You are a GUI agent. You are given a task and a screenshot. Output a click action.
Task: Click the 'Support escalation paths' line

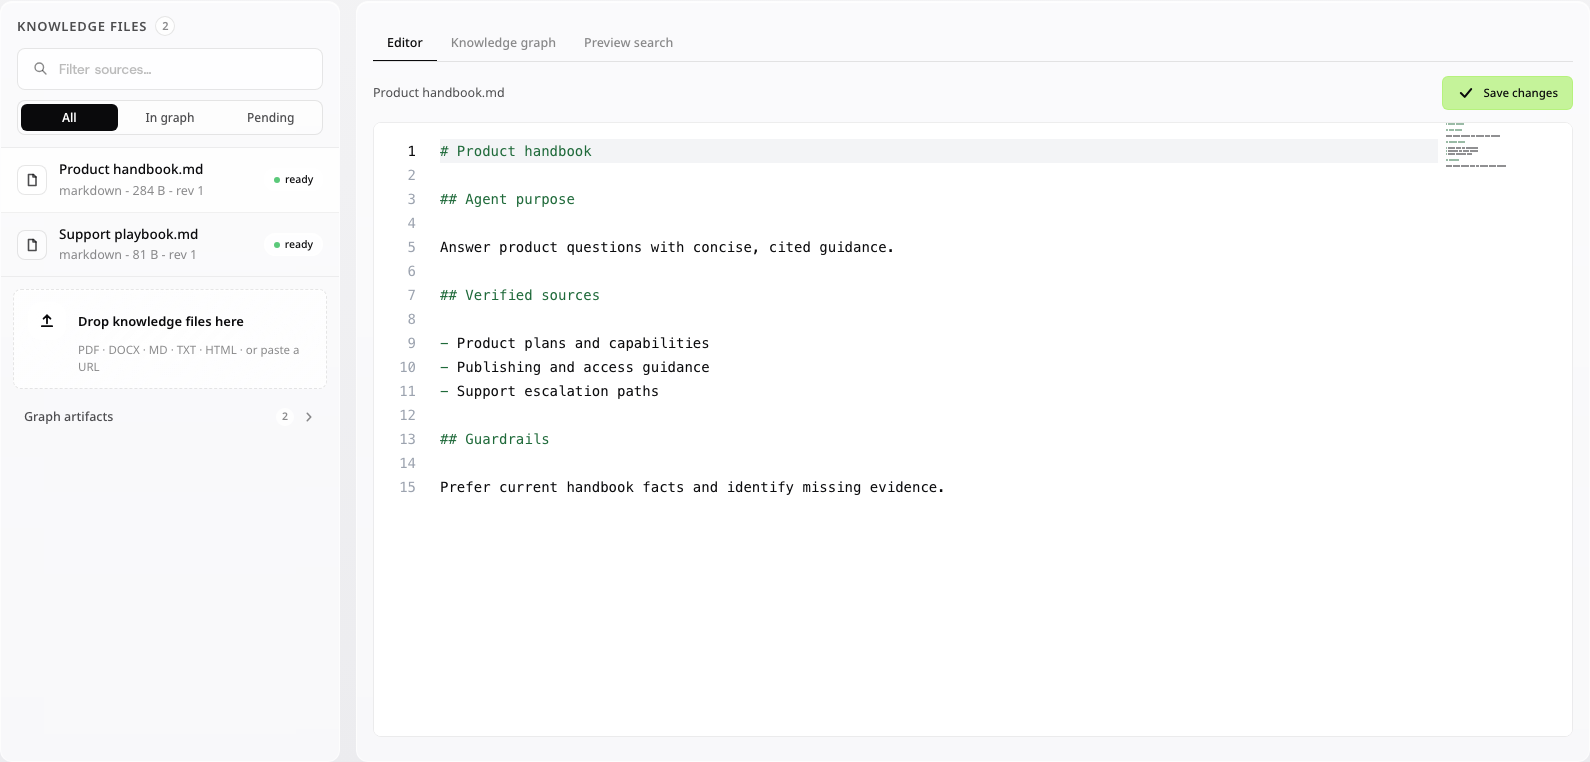[x=550, y=391]
